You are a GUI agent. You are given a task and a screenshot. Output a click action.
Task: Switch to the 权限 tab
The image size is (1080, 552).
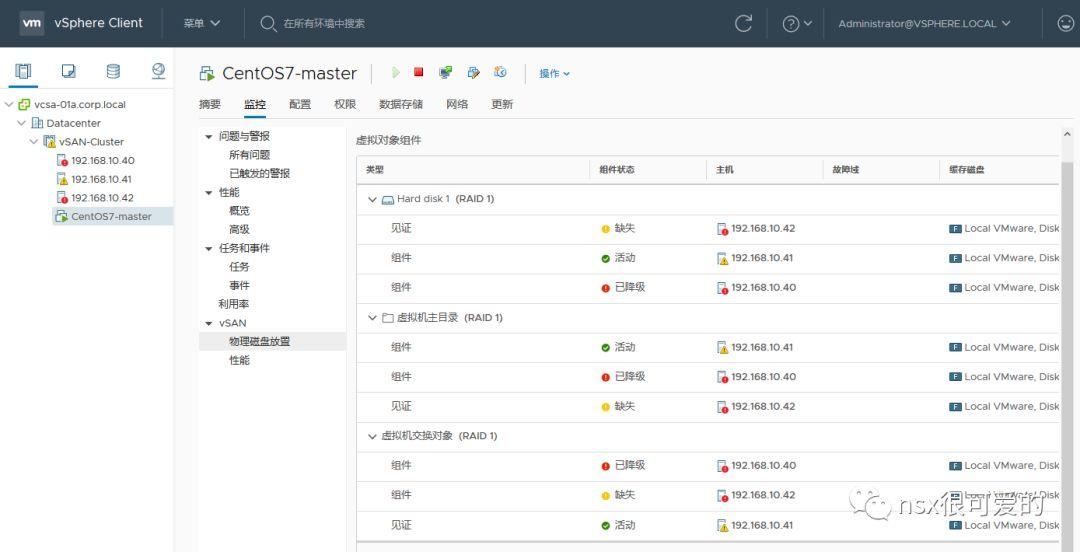pos(345,104)
